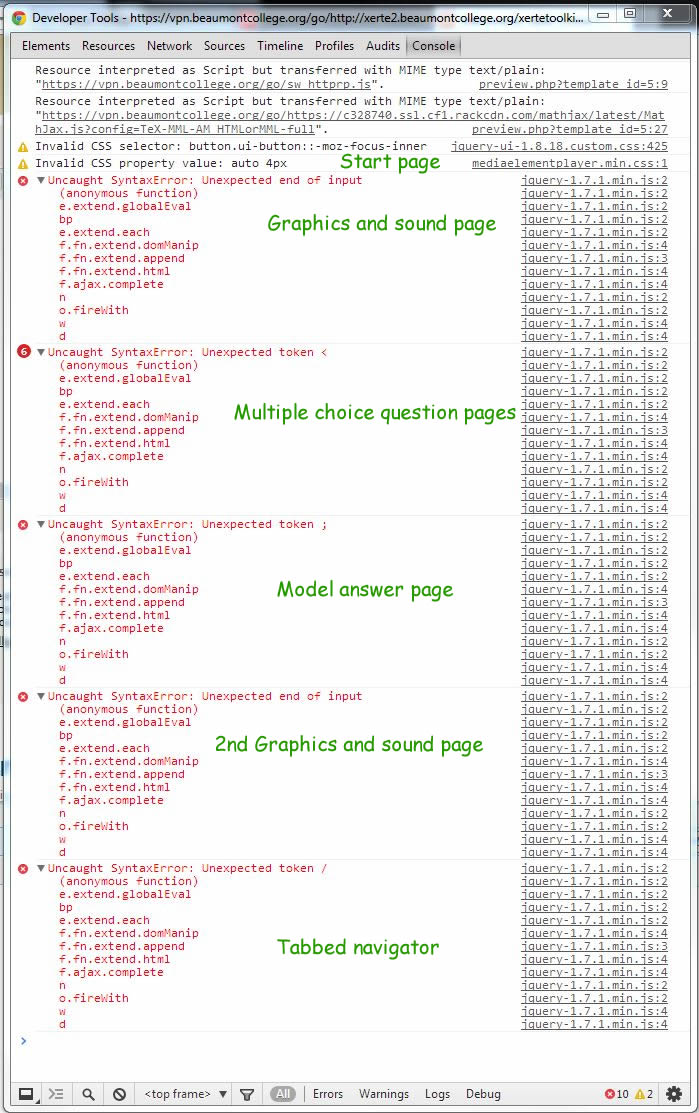Show console via the multiline prompt icon

(x=56, y=1094)
